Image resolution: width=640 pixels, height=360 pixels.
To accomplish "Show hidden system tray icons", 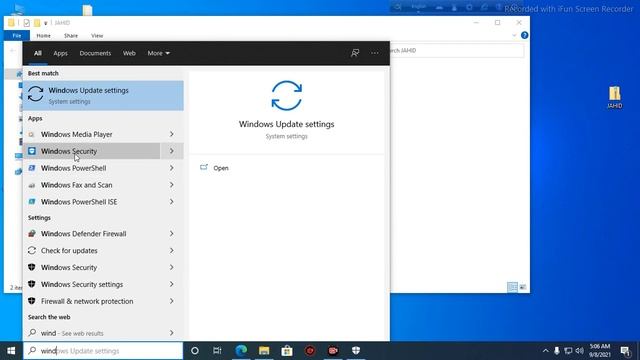I will click(546, 351).
